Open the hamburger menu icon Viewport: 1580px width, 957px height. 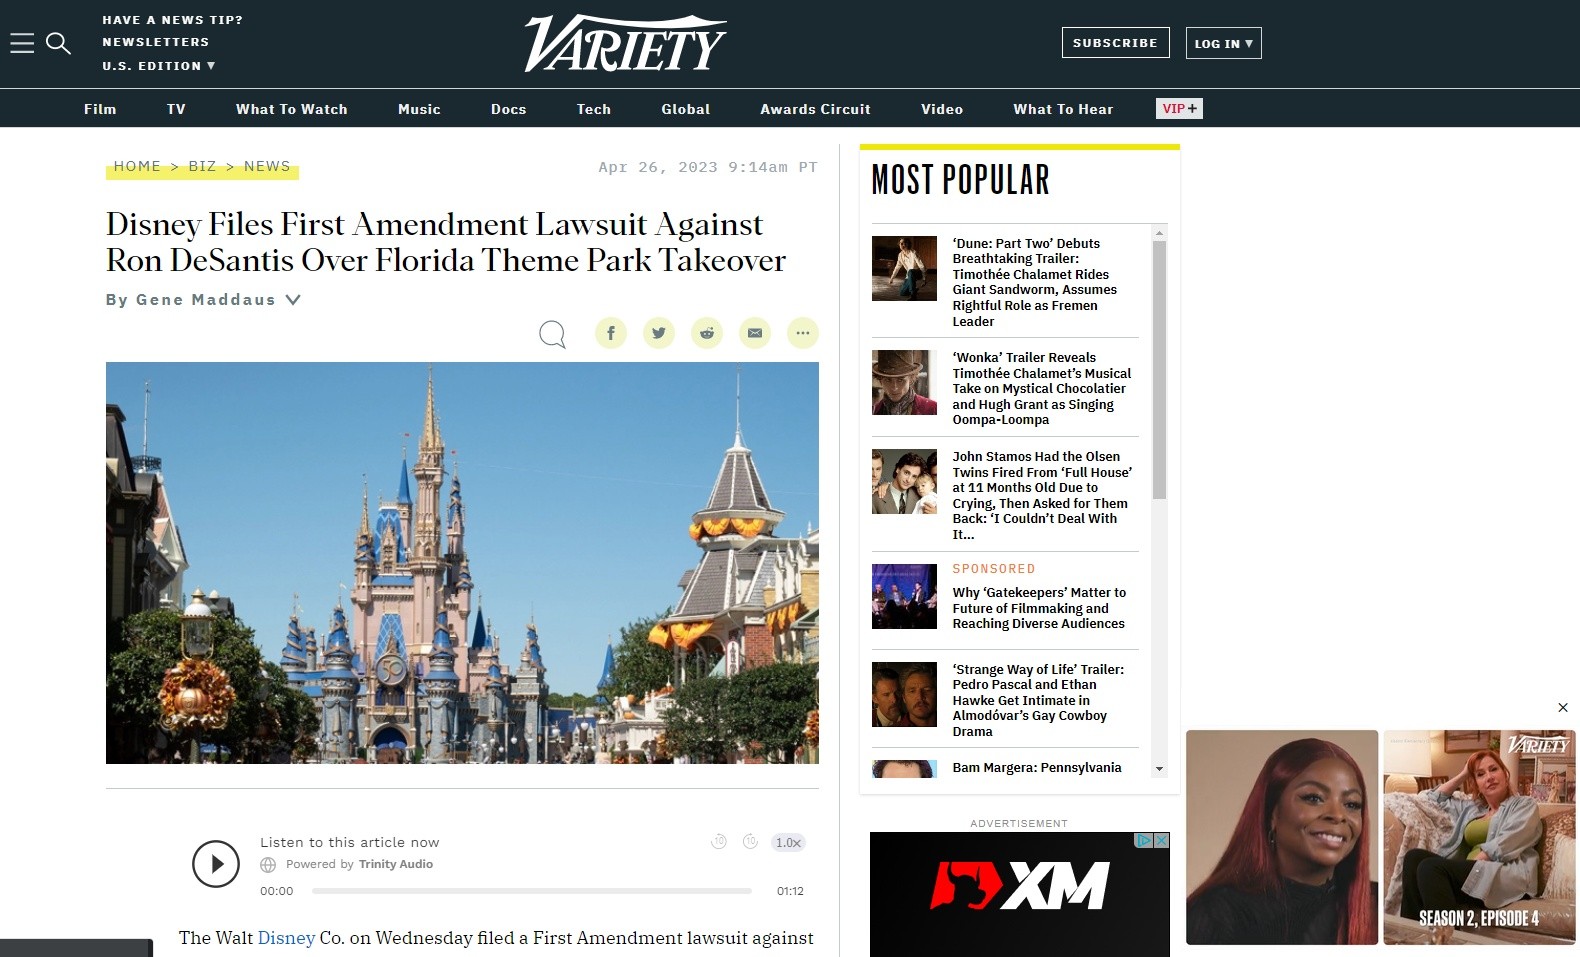coord(22,43)
